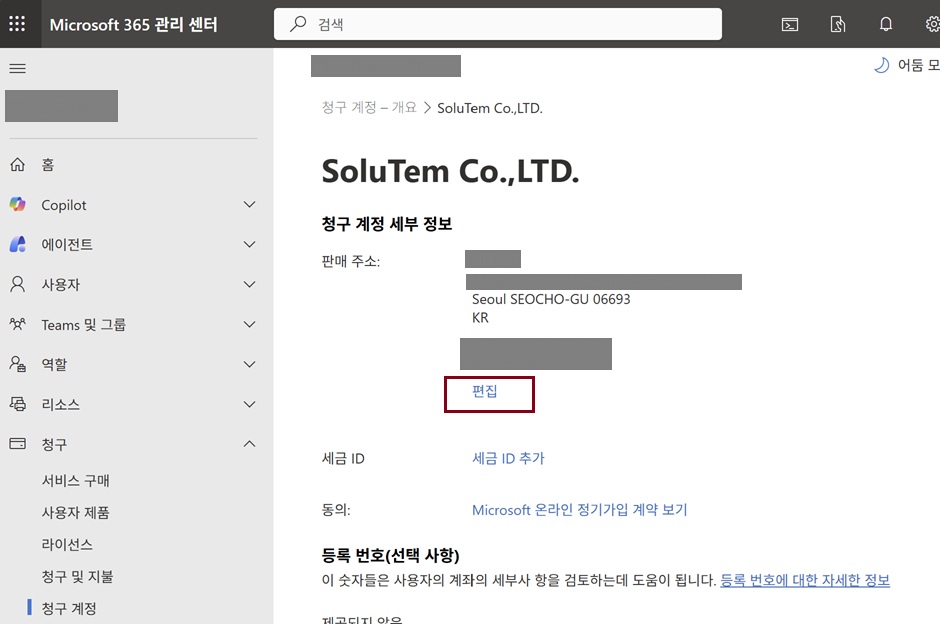
Task: Click the 'KR' country text
Action: point(480,318)
